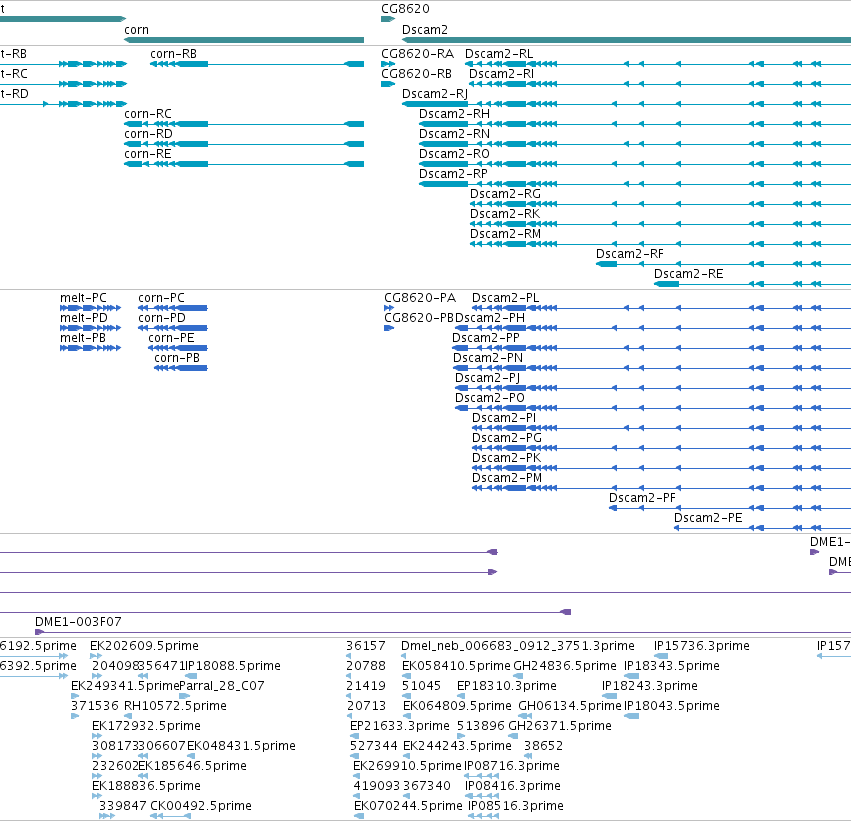Select GH26371.5prime EST feature
851x821 pixels.
[560, 727]
